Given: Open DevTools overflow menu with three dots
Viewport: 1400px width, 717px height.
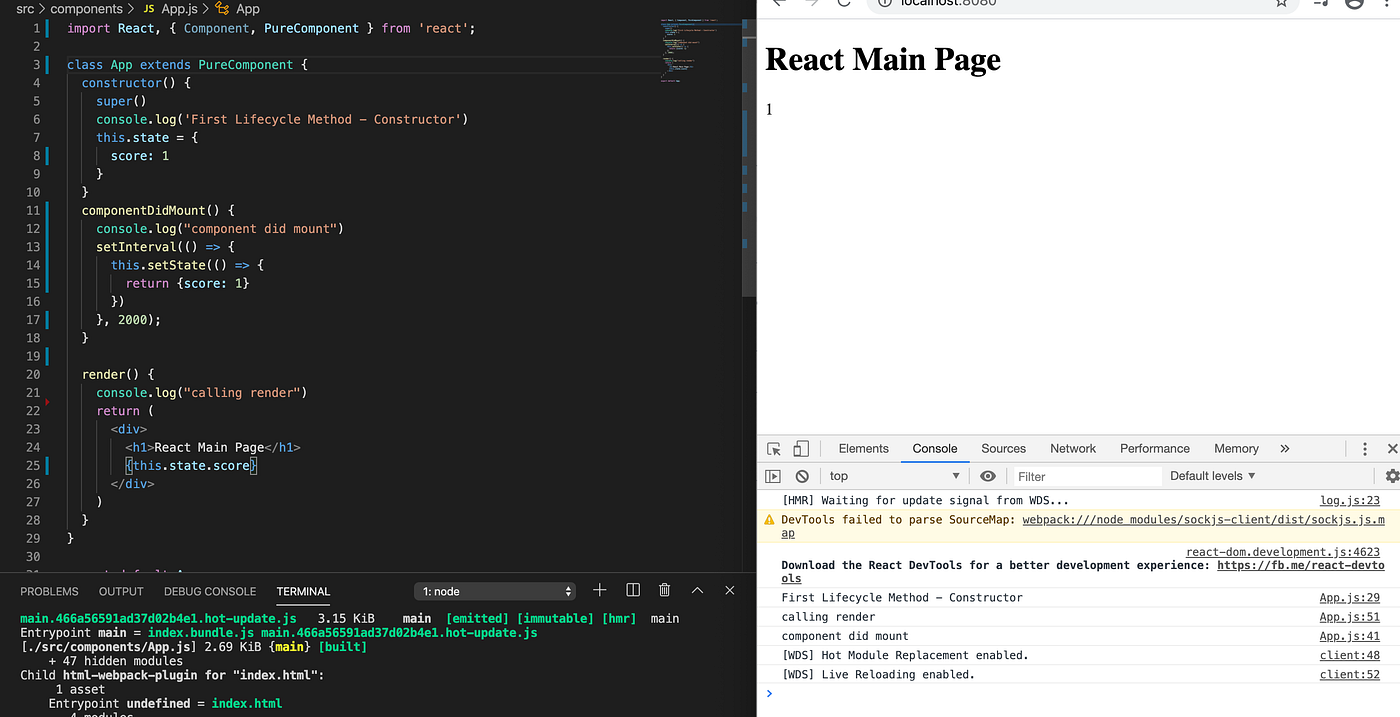Looking at the screenshot, I should (x=1365, y=448).
